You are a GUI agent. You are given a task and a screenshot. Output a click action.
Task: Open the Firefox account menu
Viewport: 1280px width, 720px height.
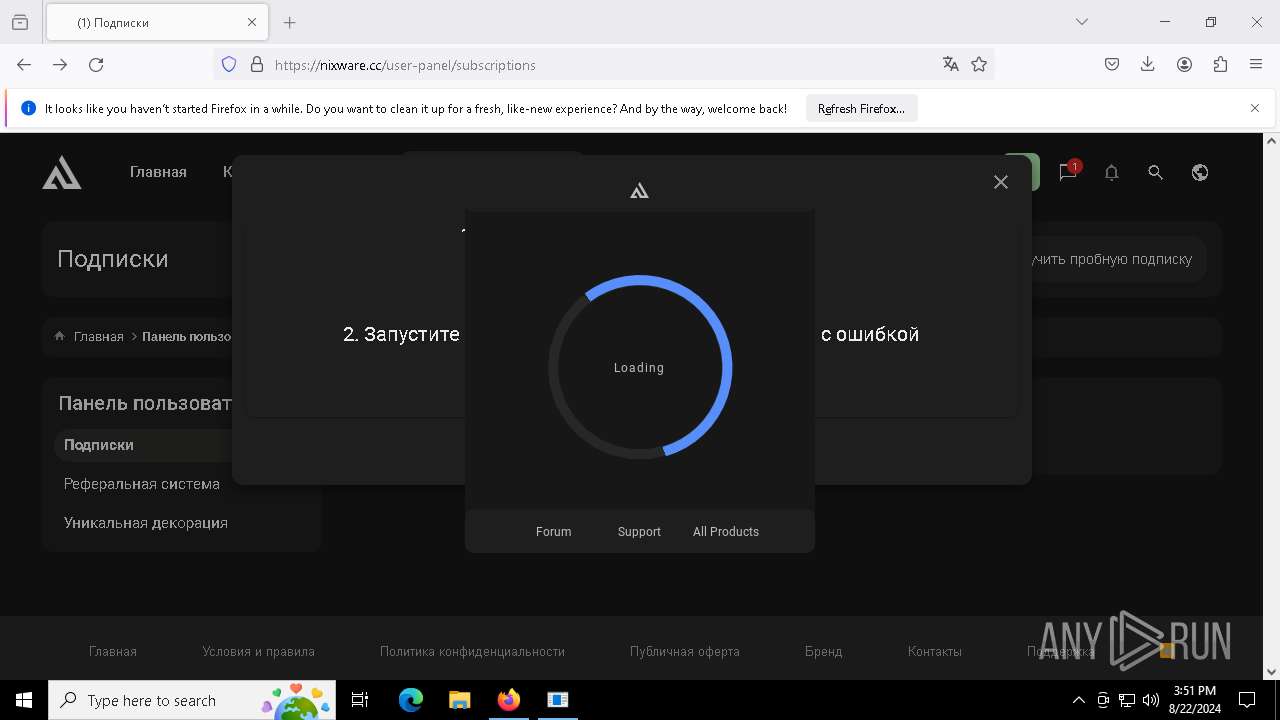coord(1184,65)
